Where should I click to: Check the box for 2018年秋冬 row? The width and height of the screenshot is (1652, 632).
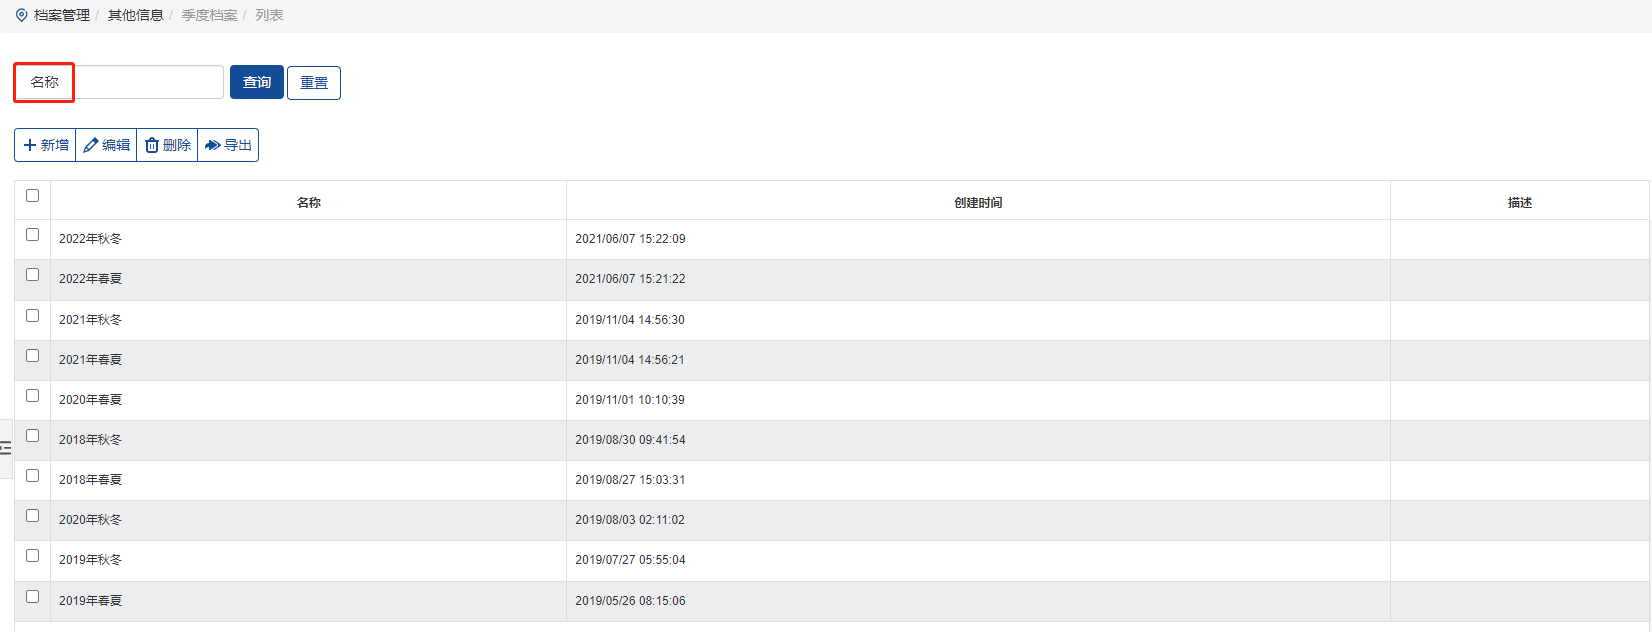(x=32, y=436)
